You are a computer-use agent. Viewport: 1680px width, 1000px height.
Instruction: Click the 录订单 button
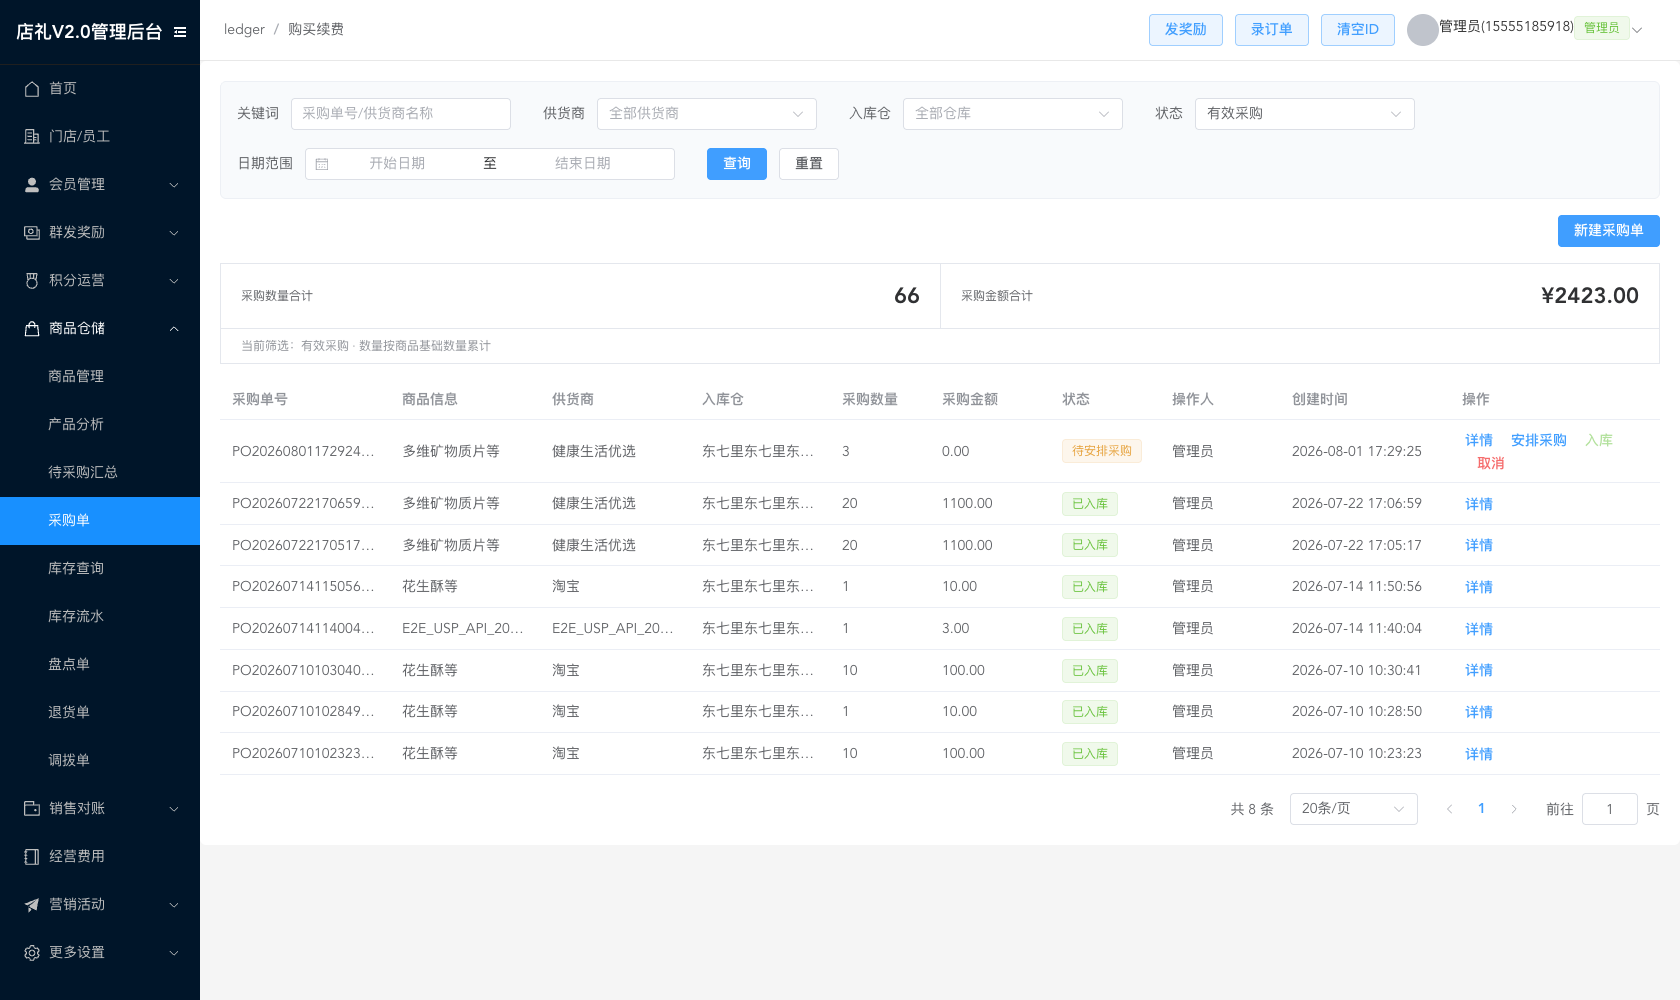click(1272, 30)
